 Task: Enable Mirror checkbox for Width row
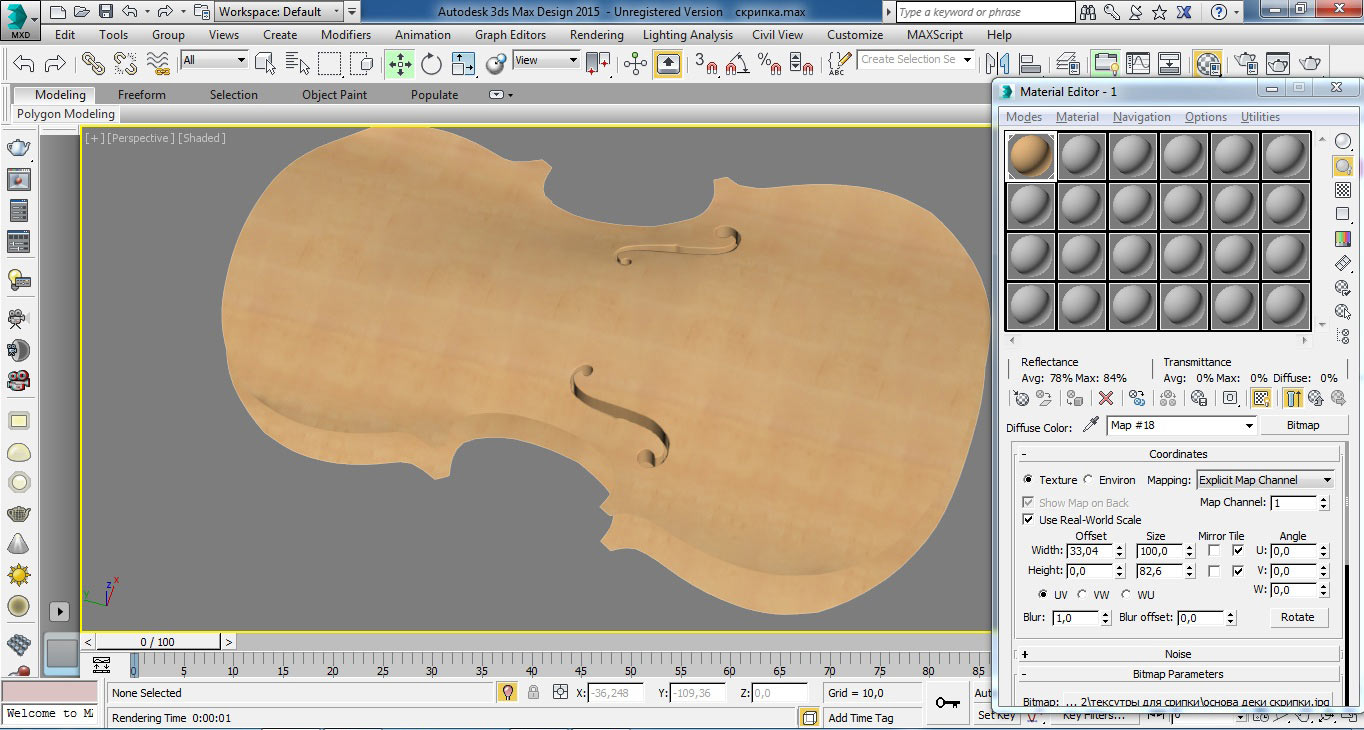coord(1214,551)
